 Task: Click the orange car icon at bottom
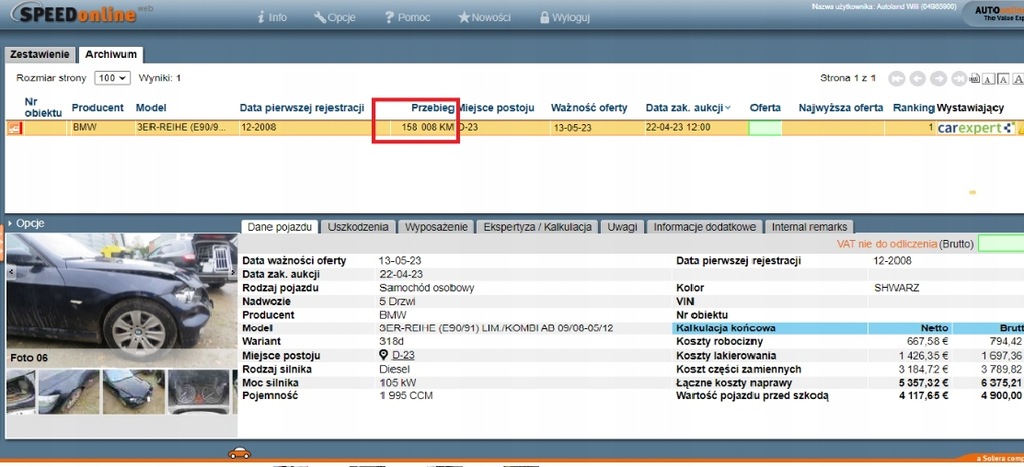(239, 453)
